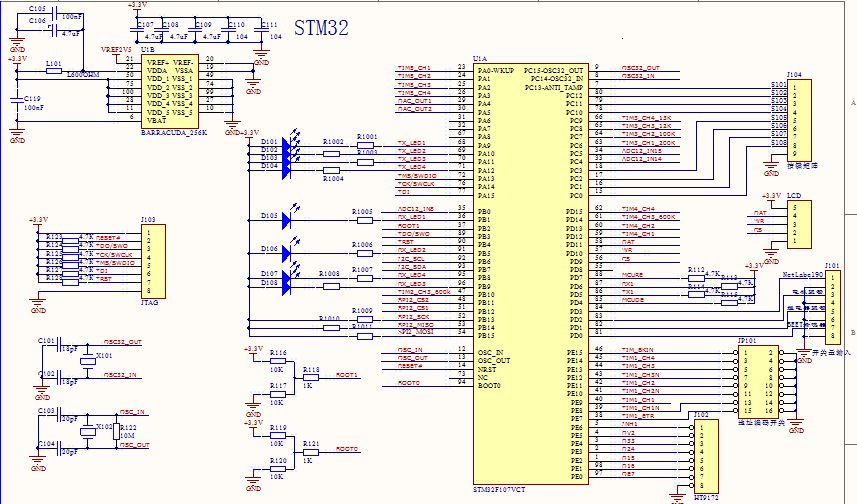Select the OSC32_IN label beside X101

point(120,375)
